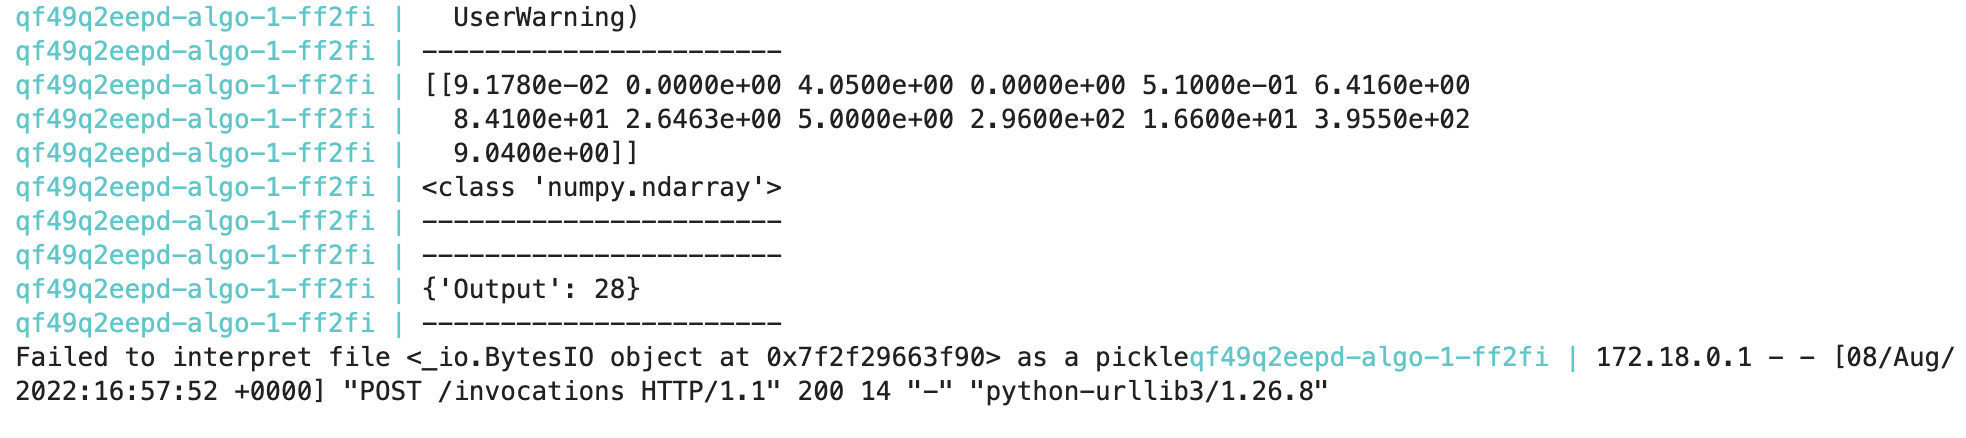Click the {'Output': 28} result text
This screenshot has height=438, width=1966.
[x=530, y=289]
